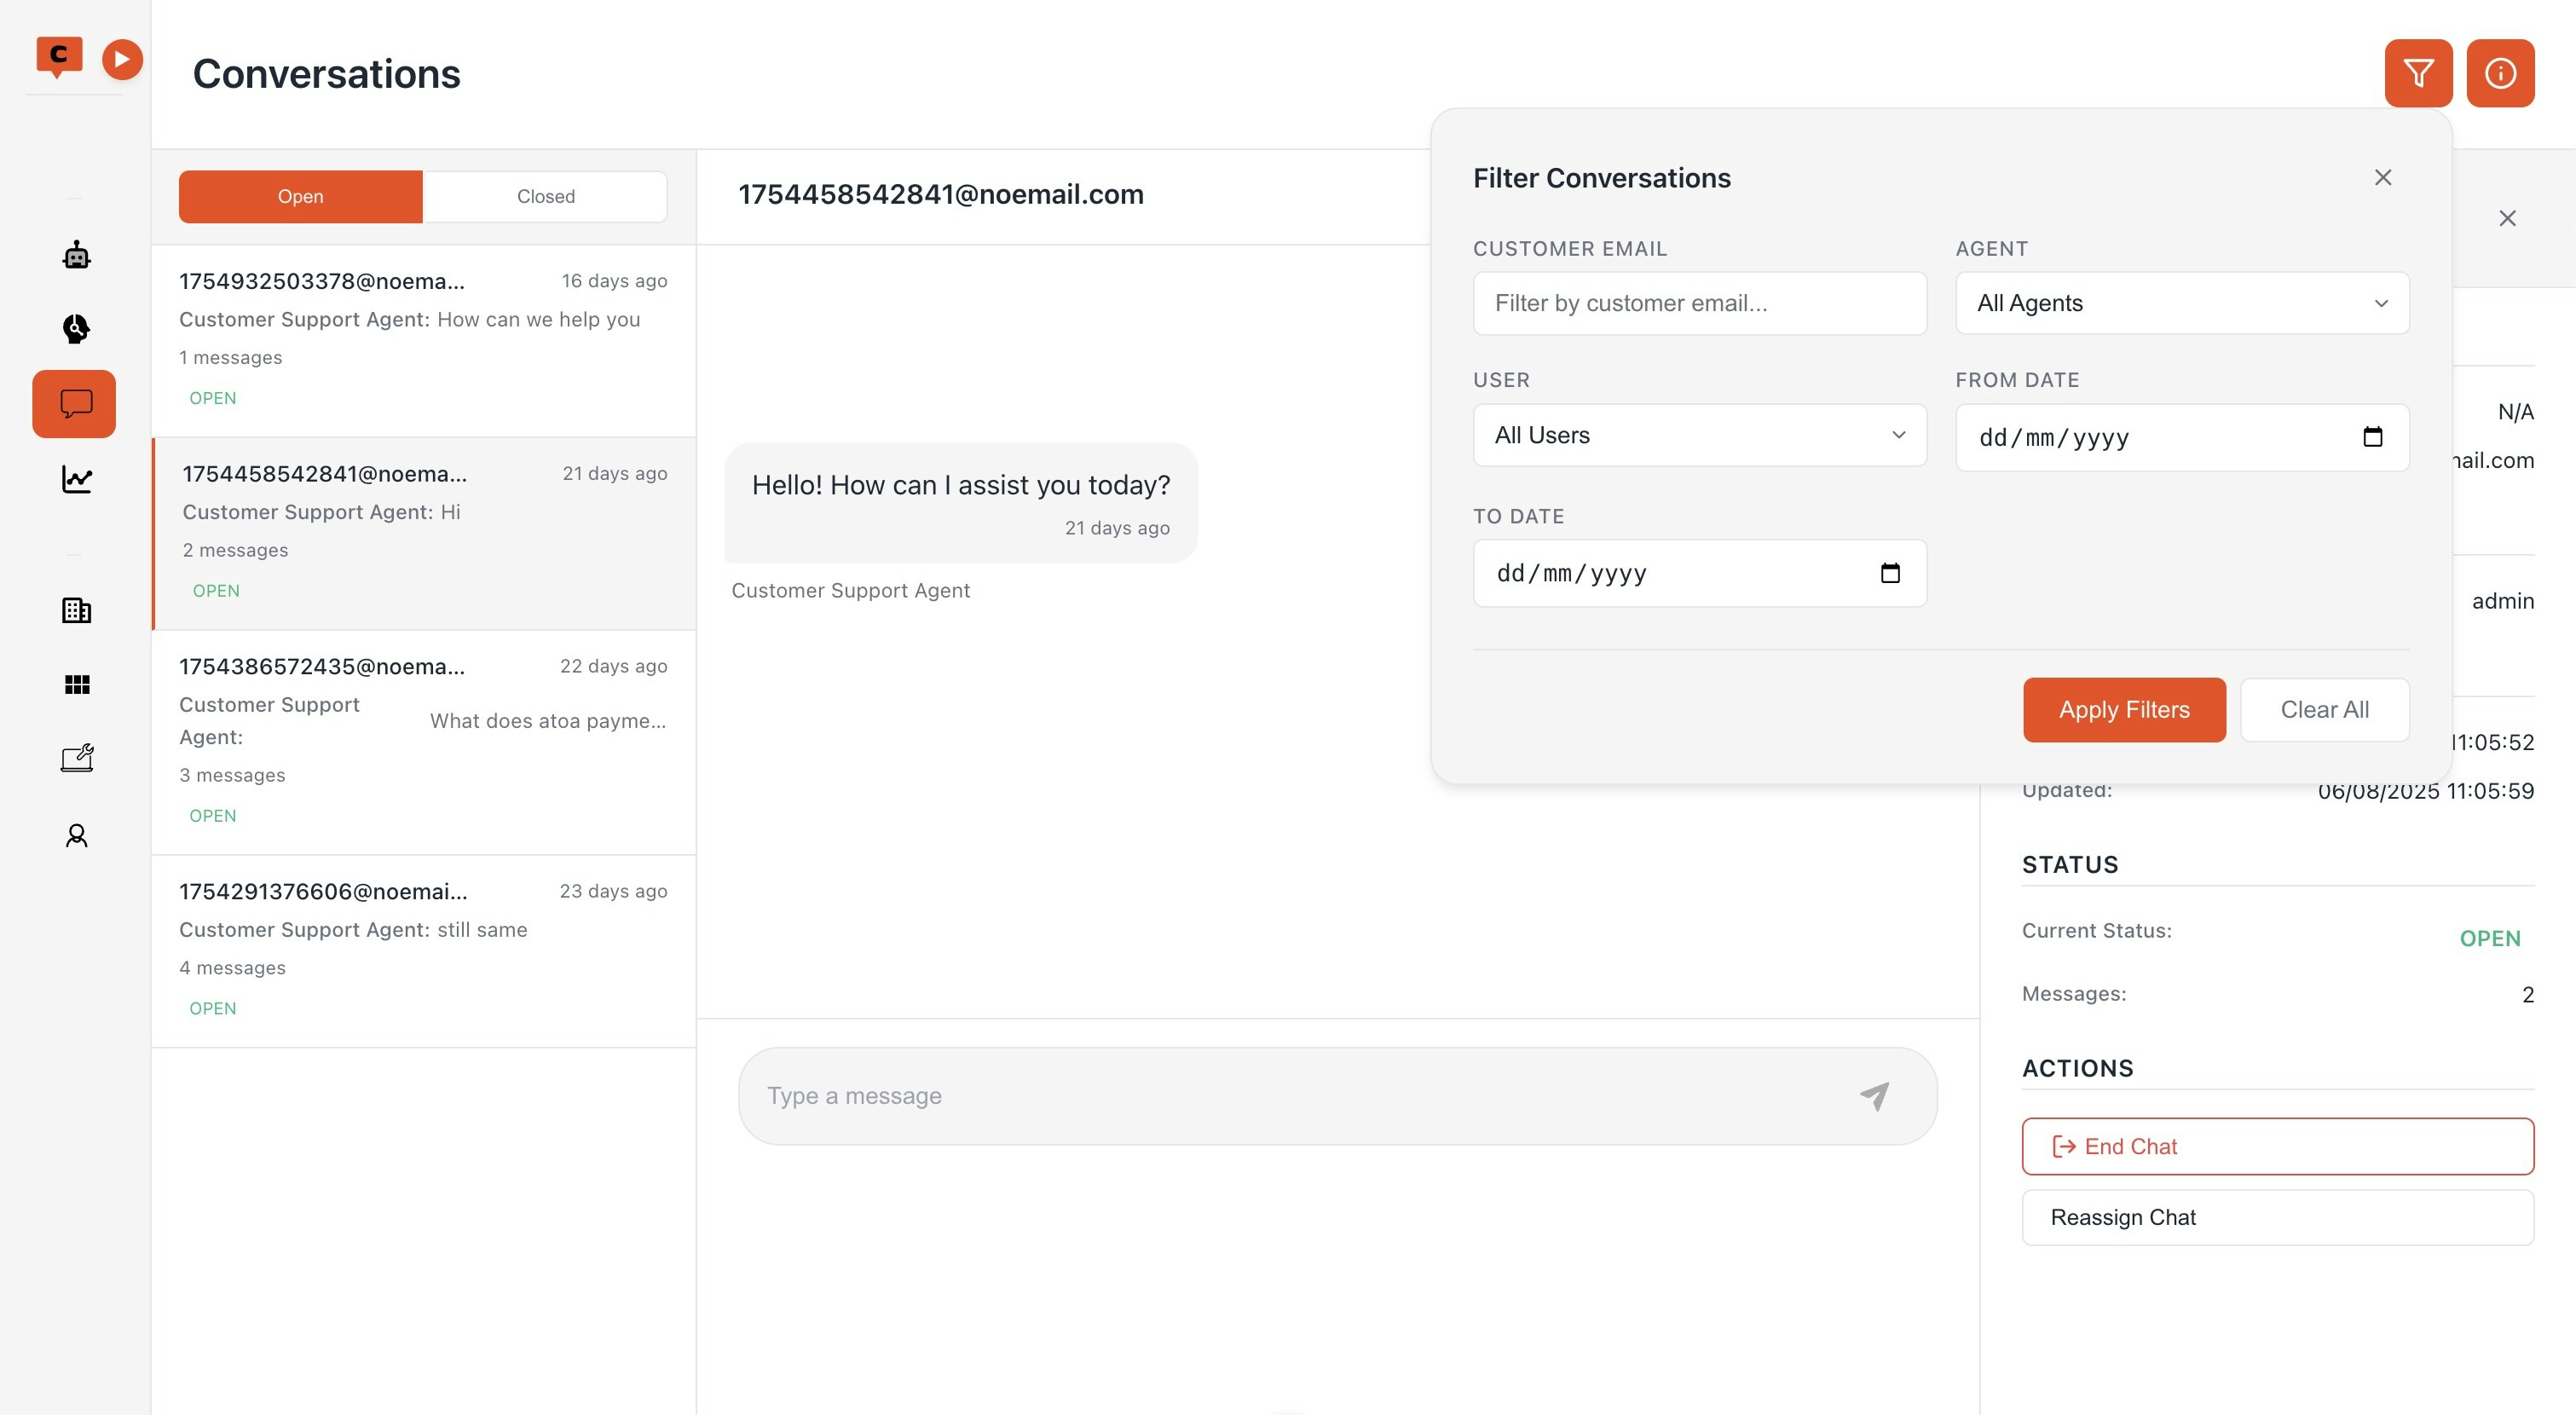Select the robot/bot icon in sidebar
2576x1415 pixels.
77,254
